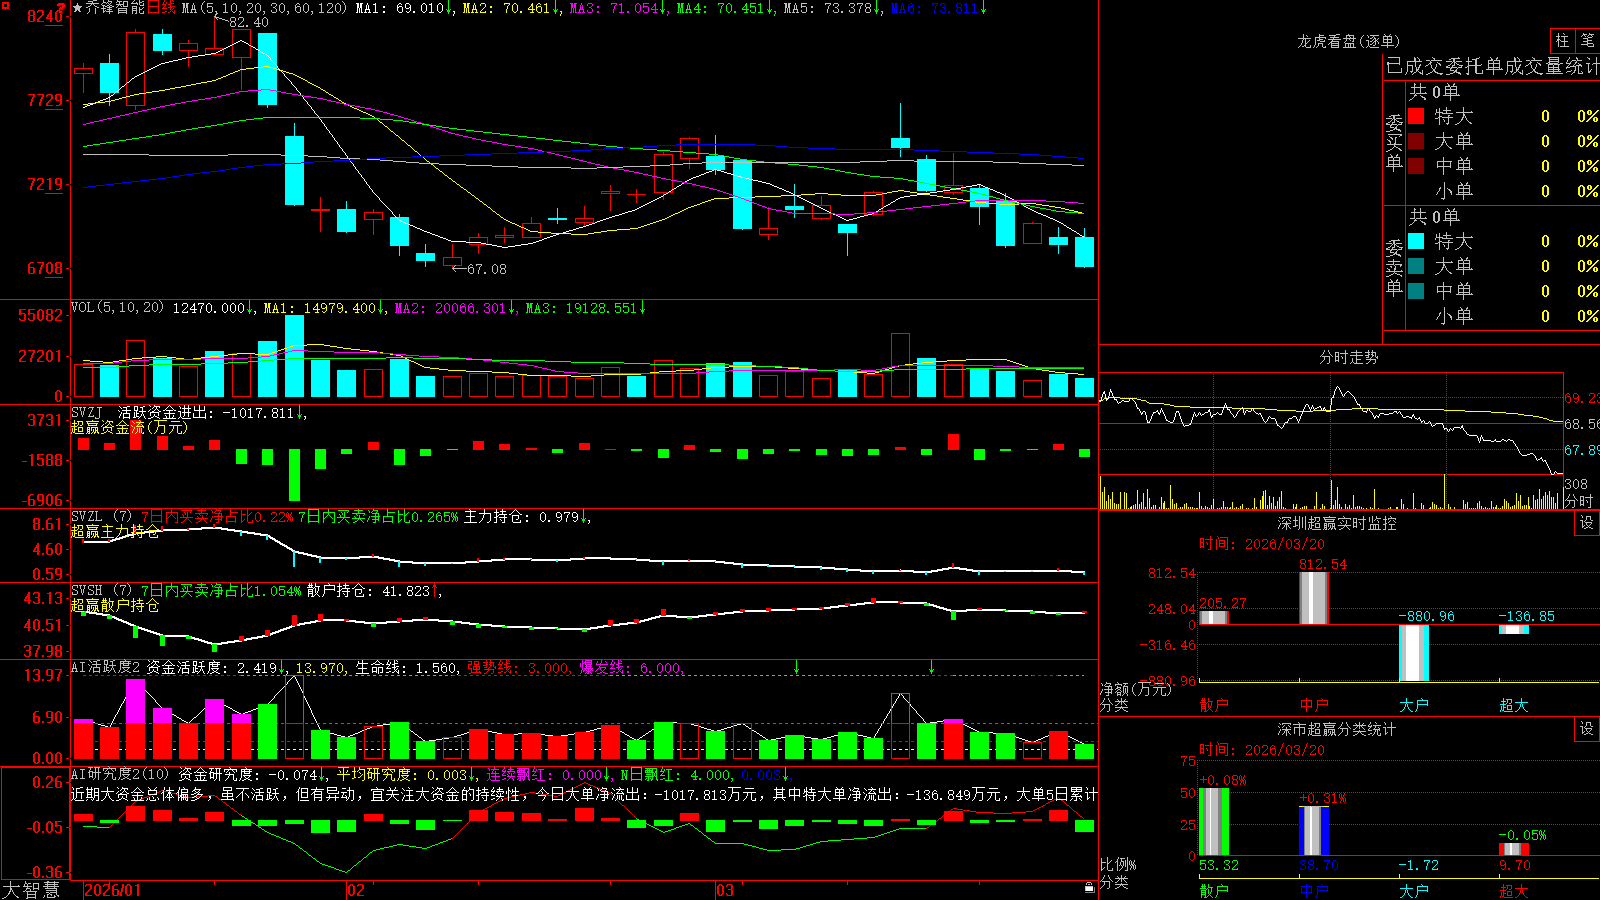Click the 02 month marker on timeline

pyautogui.click(x=355, y=890)
